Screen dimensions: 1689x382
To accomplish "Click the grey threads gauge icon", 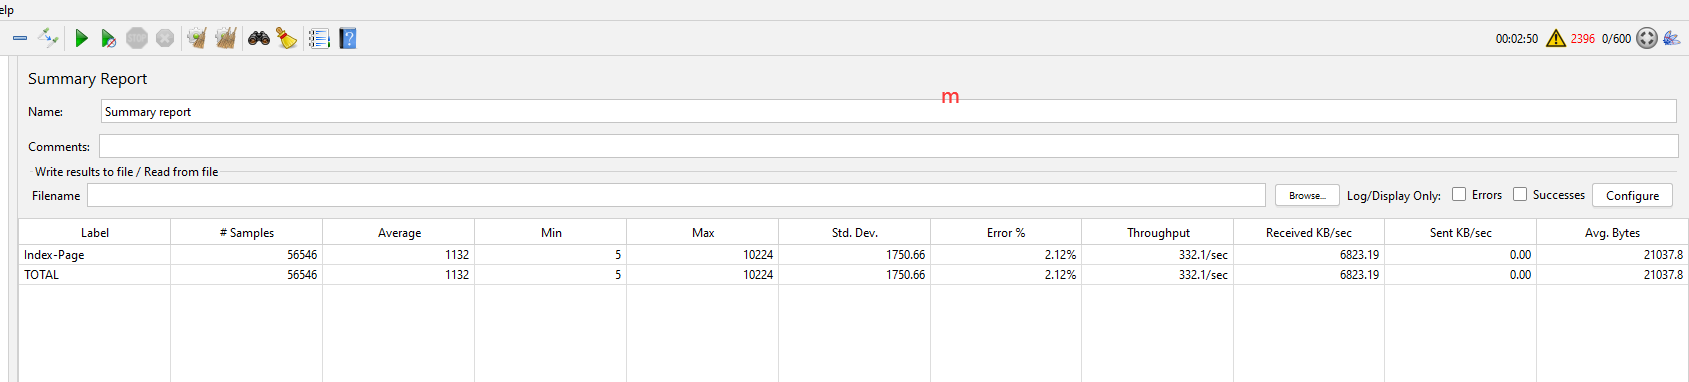I will pyautogui.click(x=1647, y=38).
